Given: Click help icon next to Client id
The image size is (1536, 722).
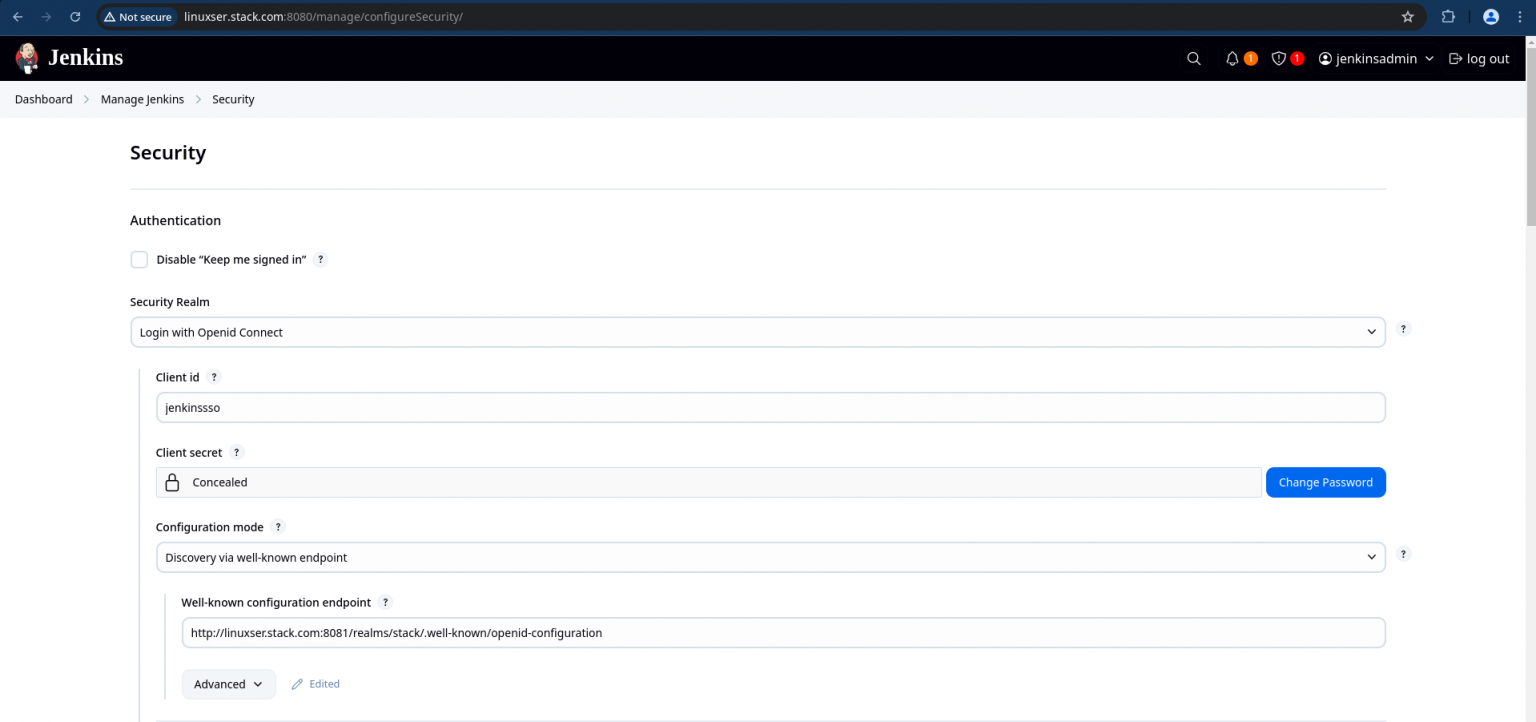Looking at the screenshot, I should click(214, 377).
